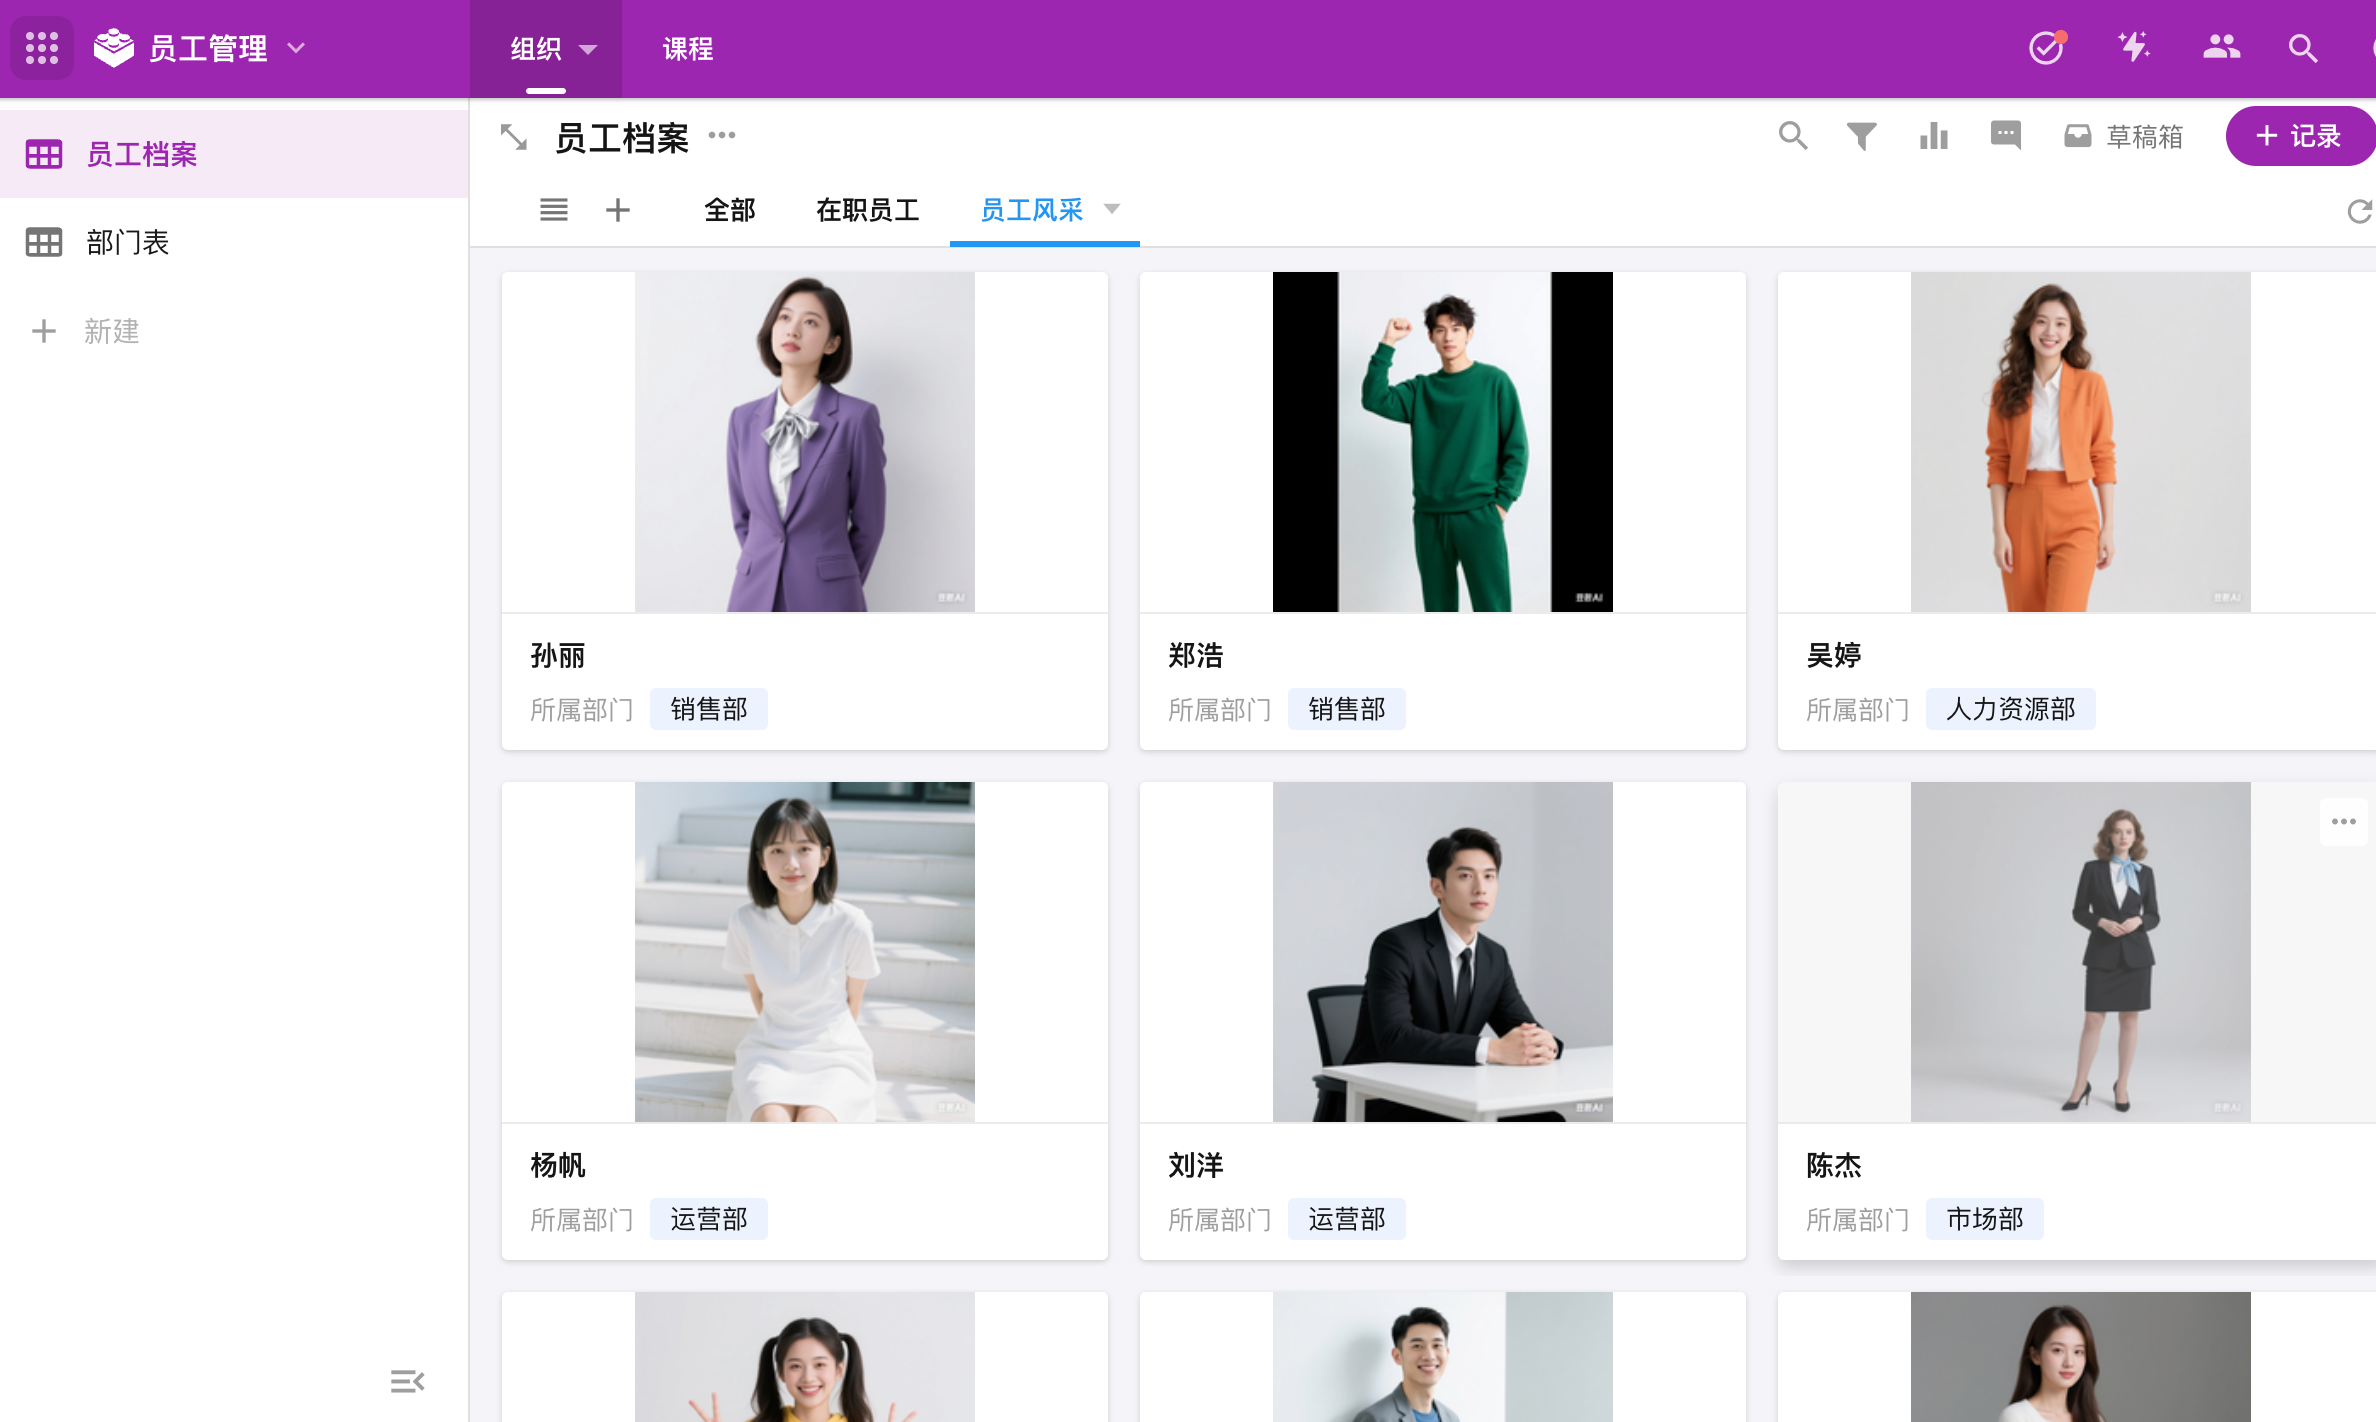Click the 员工档案 sidebar table icon
This screenshot has height=1422, width=2376.
(x=44, y=154)
